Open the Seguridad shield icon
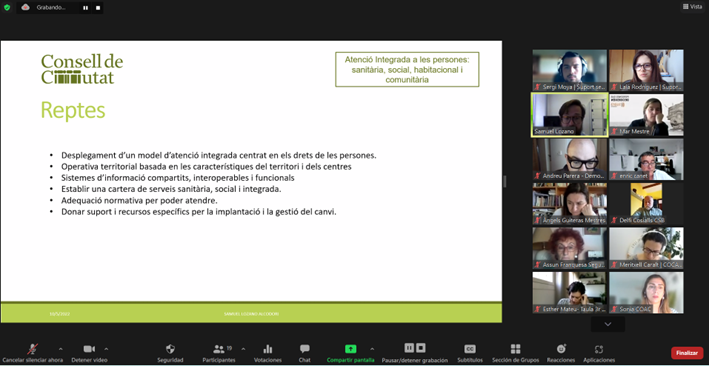The image size is (709, 366). pyautogui.click(x=170, y=349)
